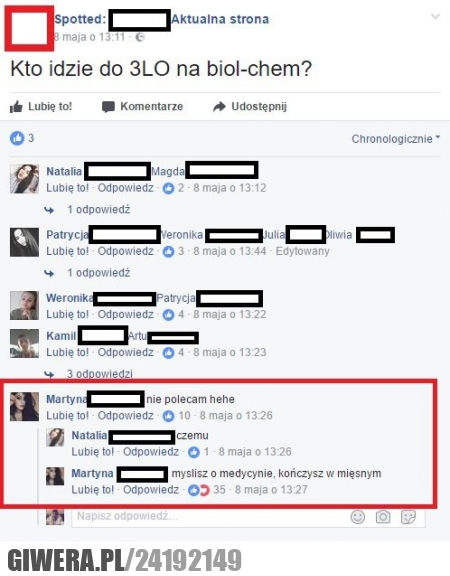Open sticker picker icon in reply box

(408, 517)
